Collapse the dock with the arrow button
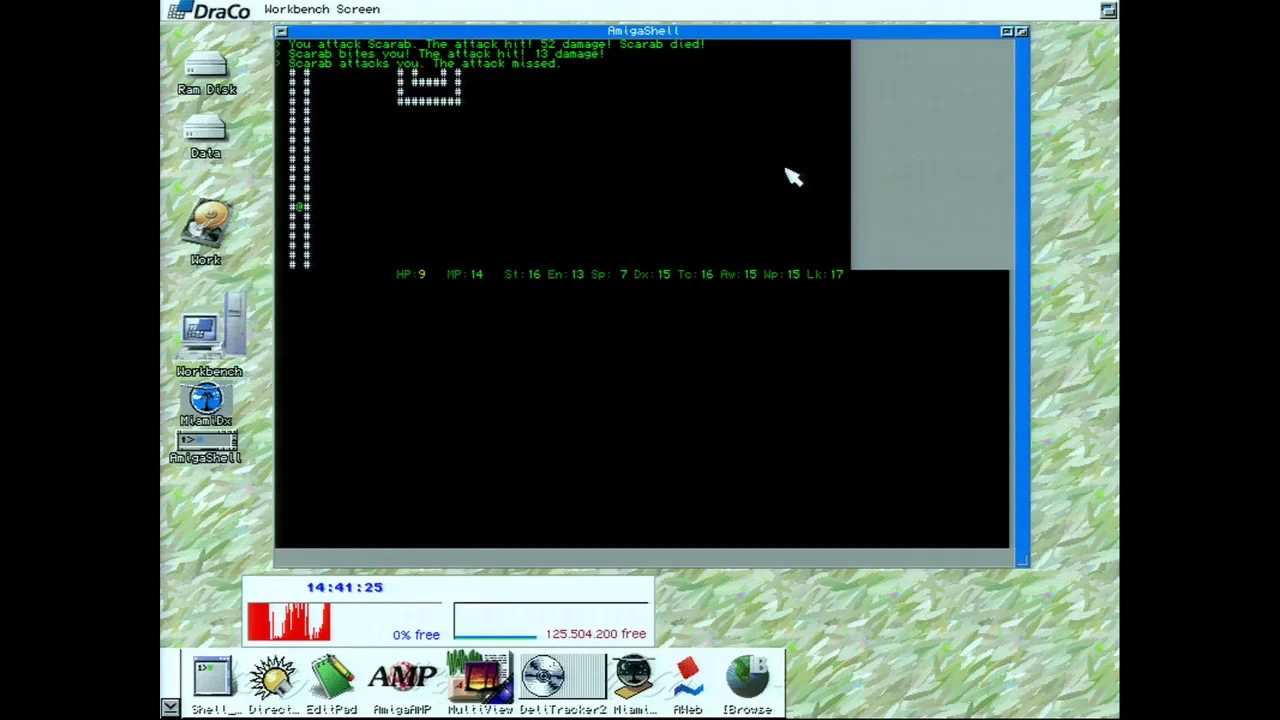The image size is (1280, 720). [170, 707]
